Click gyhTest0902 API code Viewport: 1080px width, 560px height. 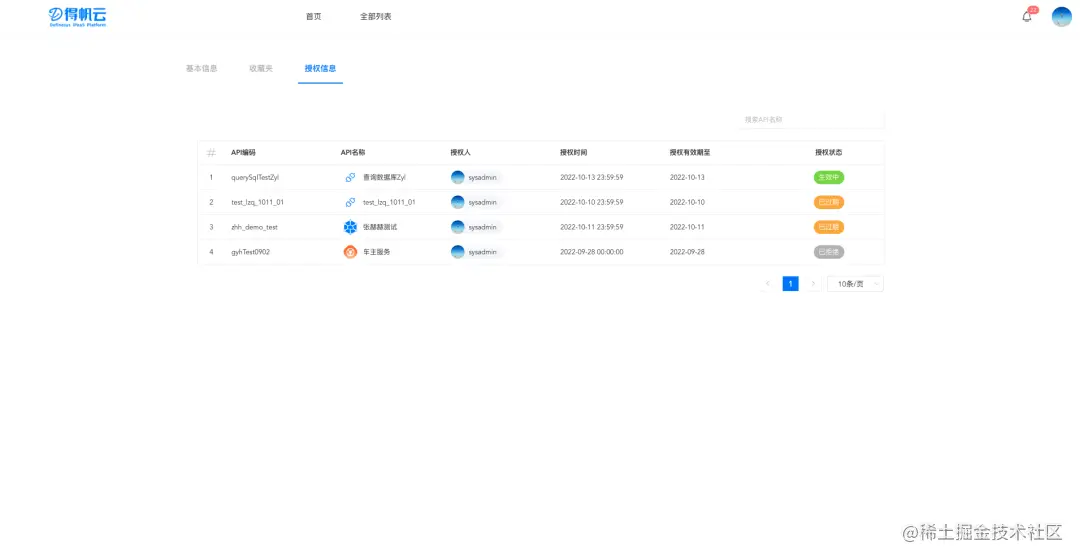[x=250, y=251]
